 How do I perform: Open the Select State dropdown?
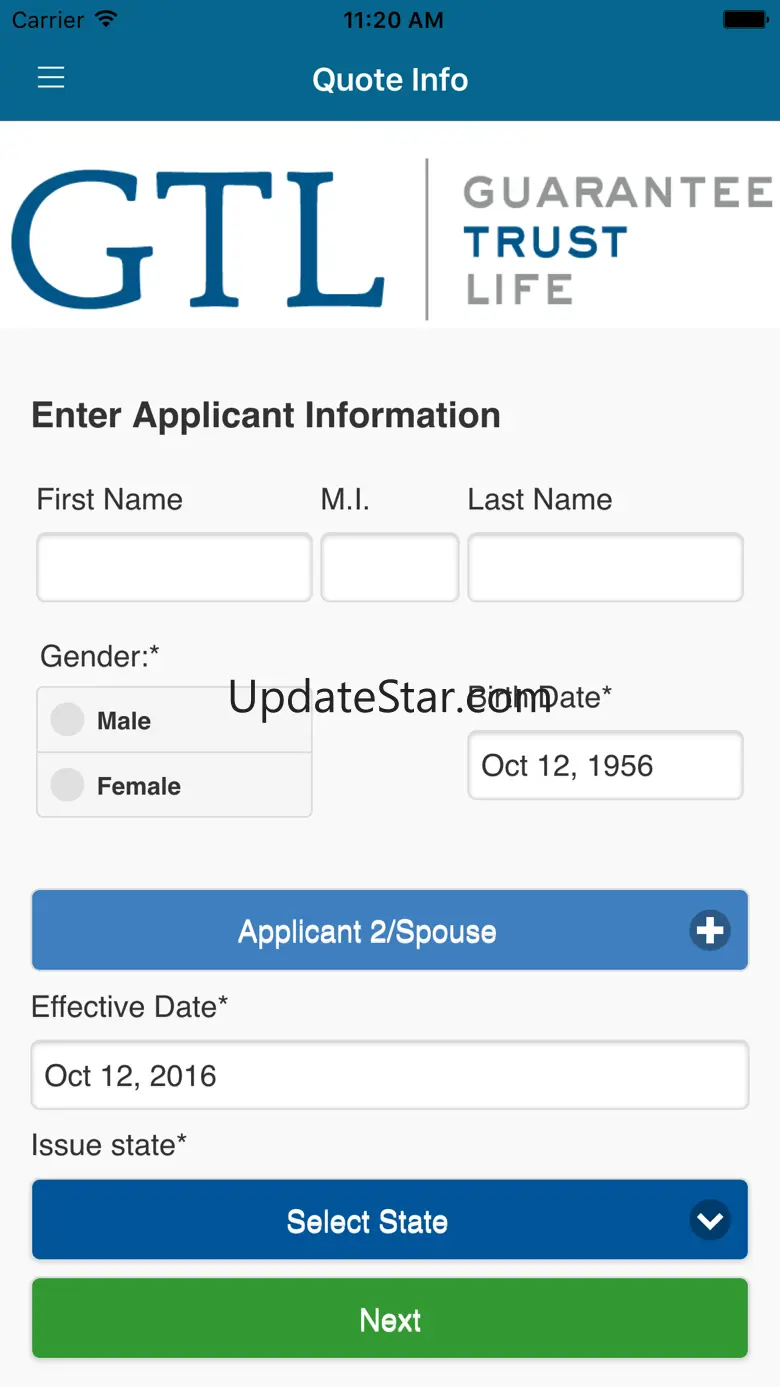tap(367, 1220)
